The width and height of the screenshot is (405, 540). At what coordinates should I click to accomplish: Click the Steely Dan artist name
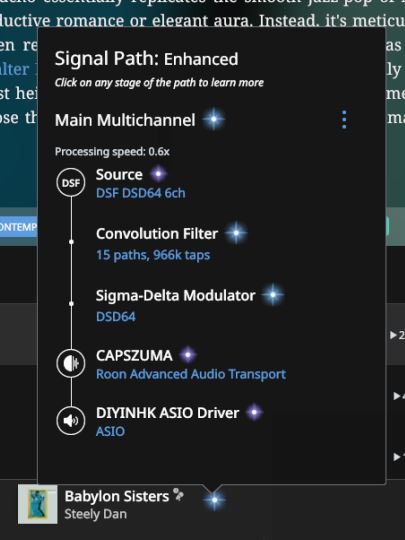pos(96,514)
